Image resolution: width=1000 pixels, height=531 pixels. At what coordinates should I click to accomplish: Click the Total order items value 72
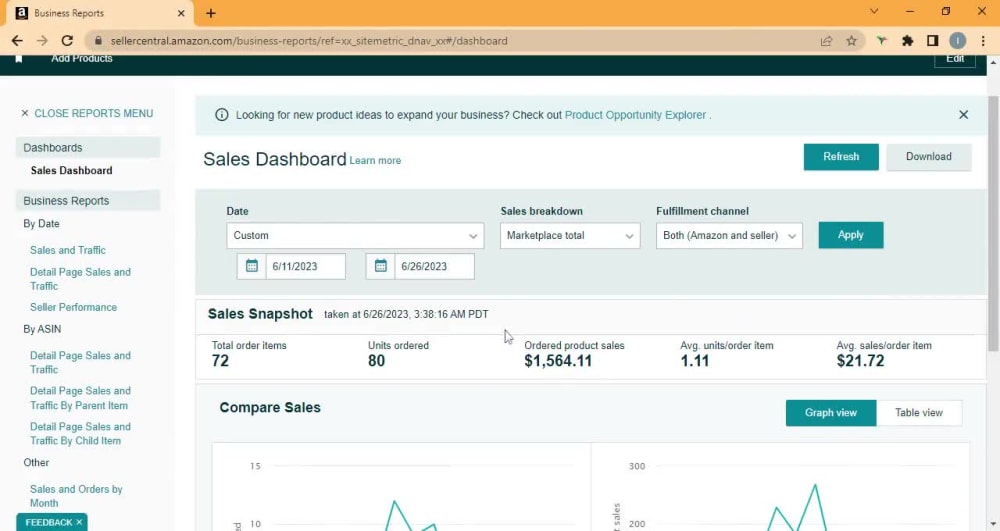pos(220,361)
